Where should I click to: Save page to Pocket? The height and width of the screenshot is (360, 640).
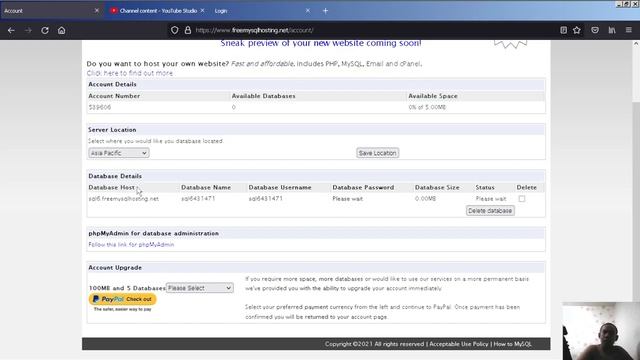tap(595, 30)
